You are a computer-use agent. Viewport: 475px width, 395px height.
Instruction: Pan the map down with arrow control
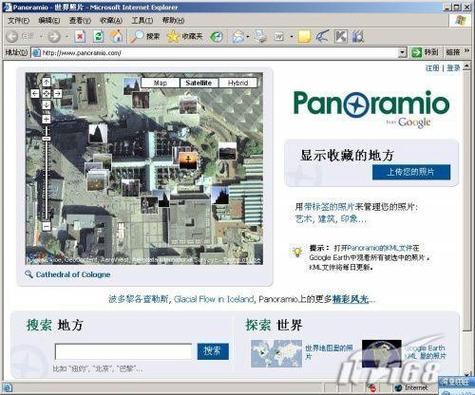46,105
